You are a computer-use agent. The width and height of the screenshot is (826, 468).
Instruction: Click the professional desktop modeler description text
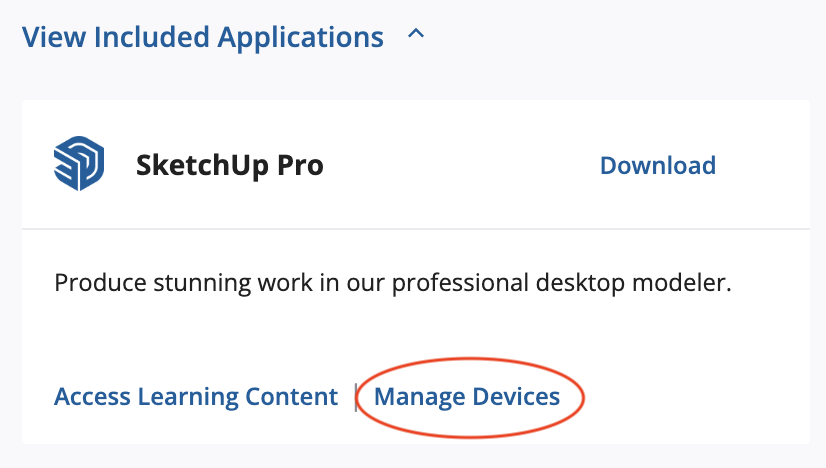click(393, 283)
